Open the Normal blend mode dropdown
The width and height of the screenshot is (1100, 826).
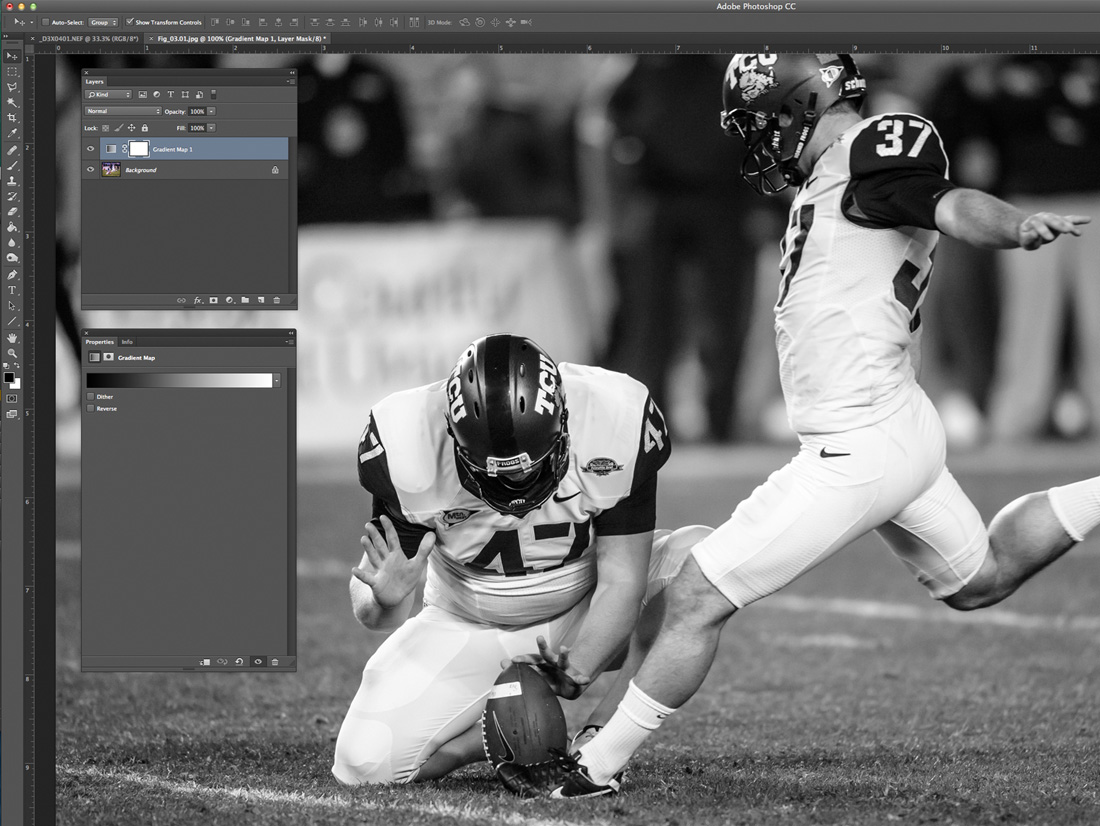click(123, 111)
